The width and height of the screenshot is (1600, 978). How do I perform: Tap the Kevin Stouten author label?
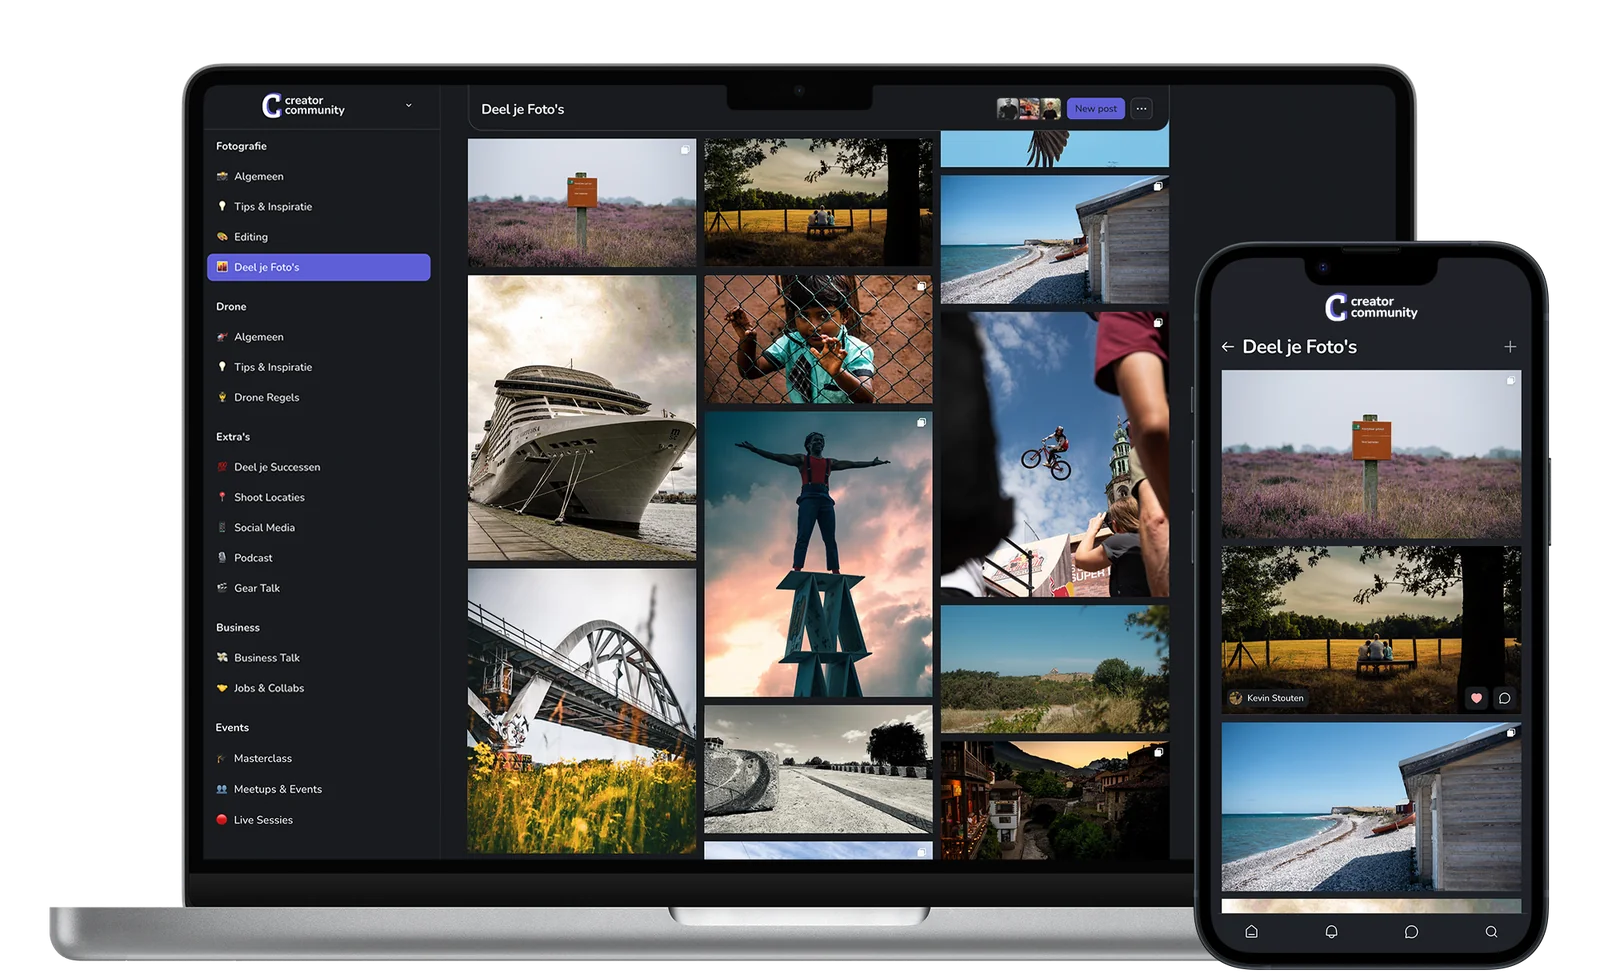point(1267,698)
